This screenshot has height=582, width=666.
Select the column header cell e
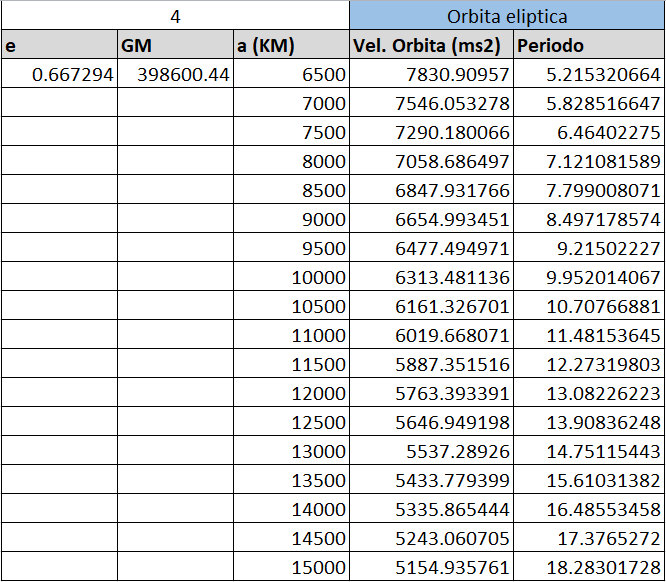[x=59, y=44]
